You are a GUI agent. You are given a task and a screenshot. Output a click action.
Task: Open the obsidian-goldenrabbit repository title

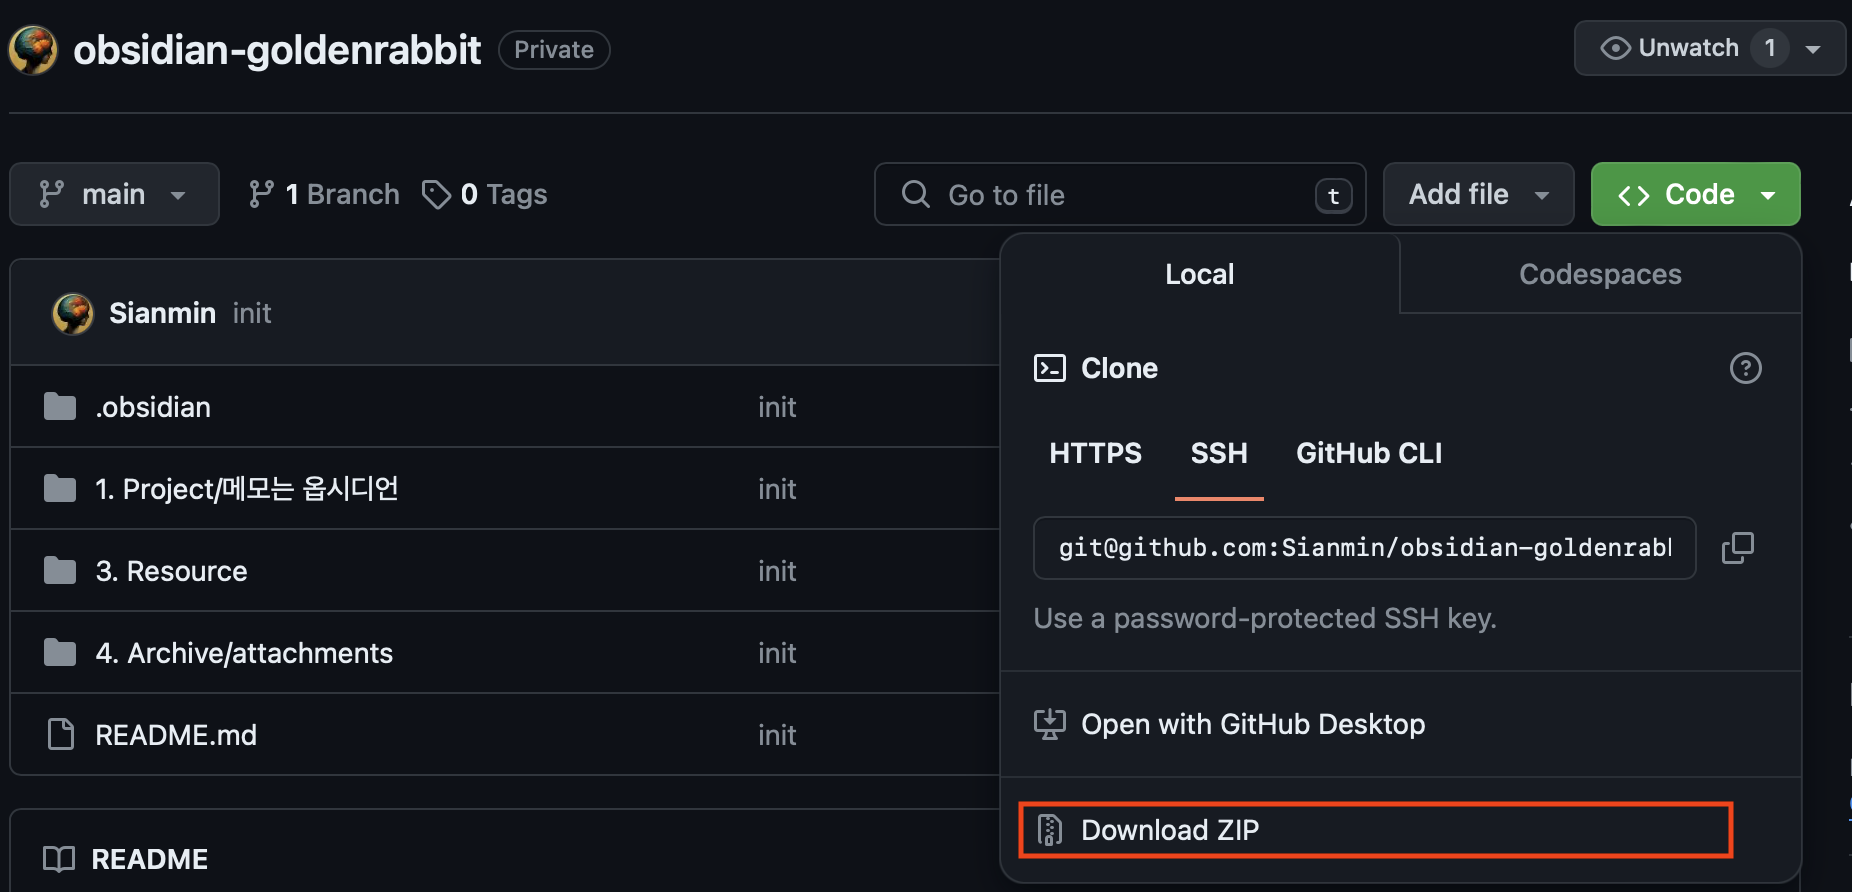click(x=277, y=50)
